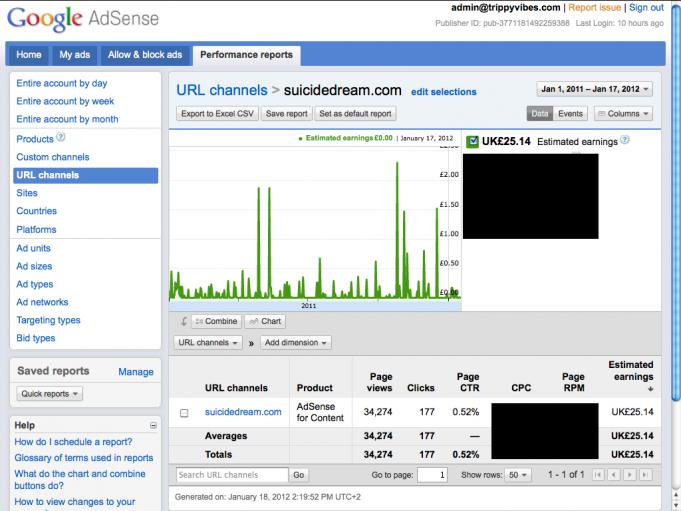The image size is (681, 511).
Task: Open the Products report link
Action: coord(35,139)
